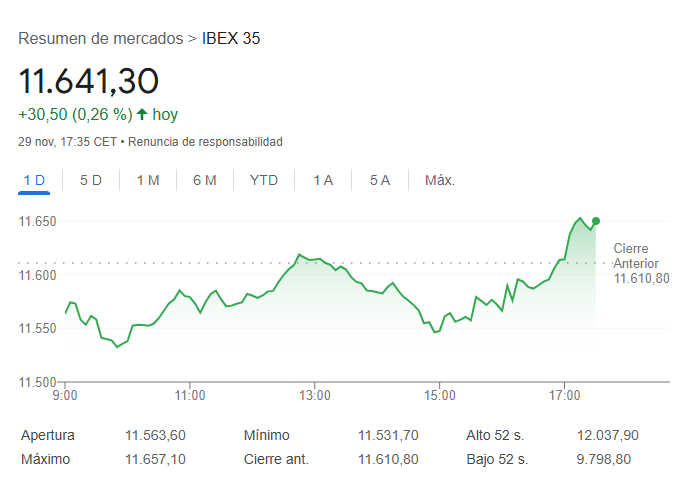This screenshot has width=696, height=486.
Task: Switch to the 6 M tab
Action: pos(205,180)
